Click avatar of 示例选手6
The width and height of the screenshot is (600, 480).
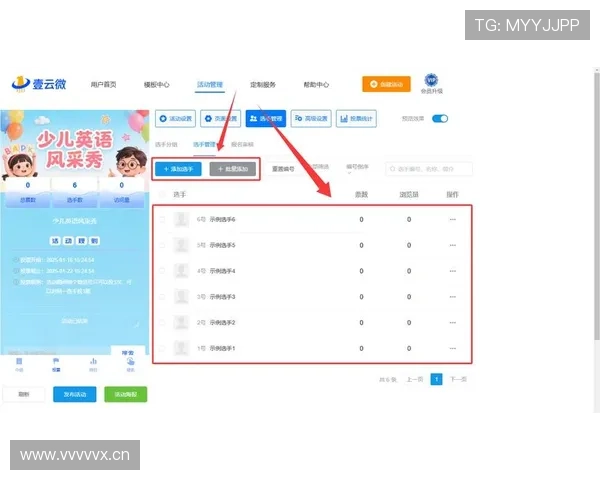click(181, 219)
